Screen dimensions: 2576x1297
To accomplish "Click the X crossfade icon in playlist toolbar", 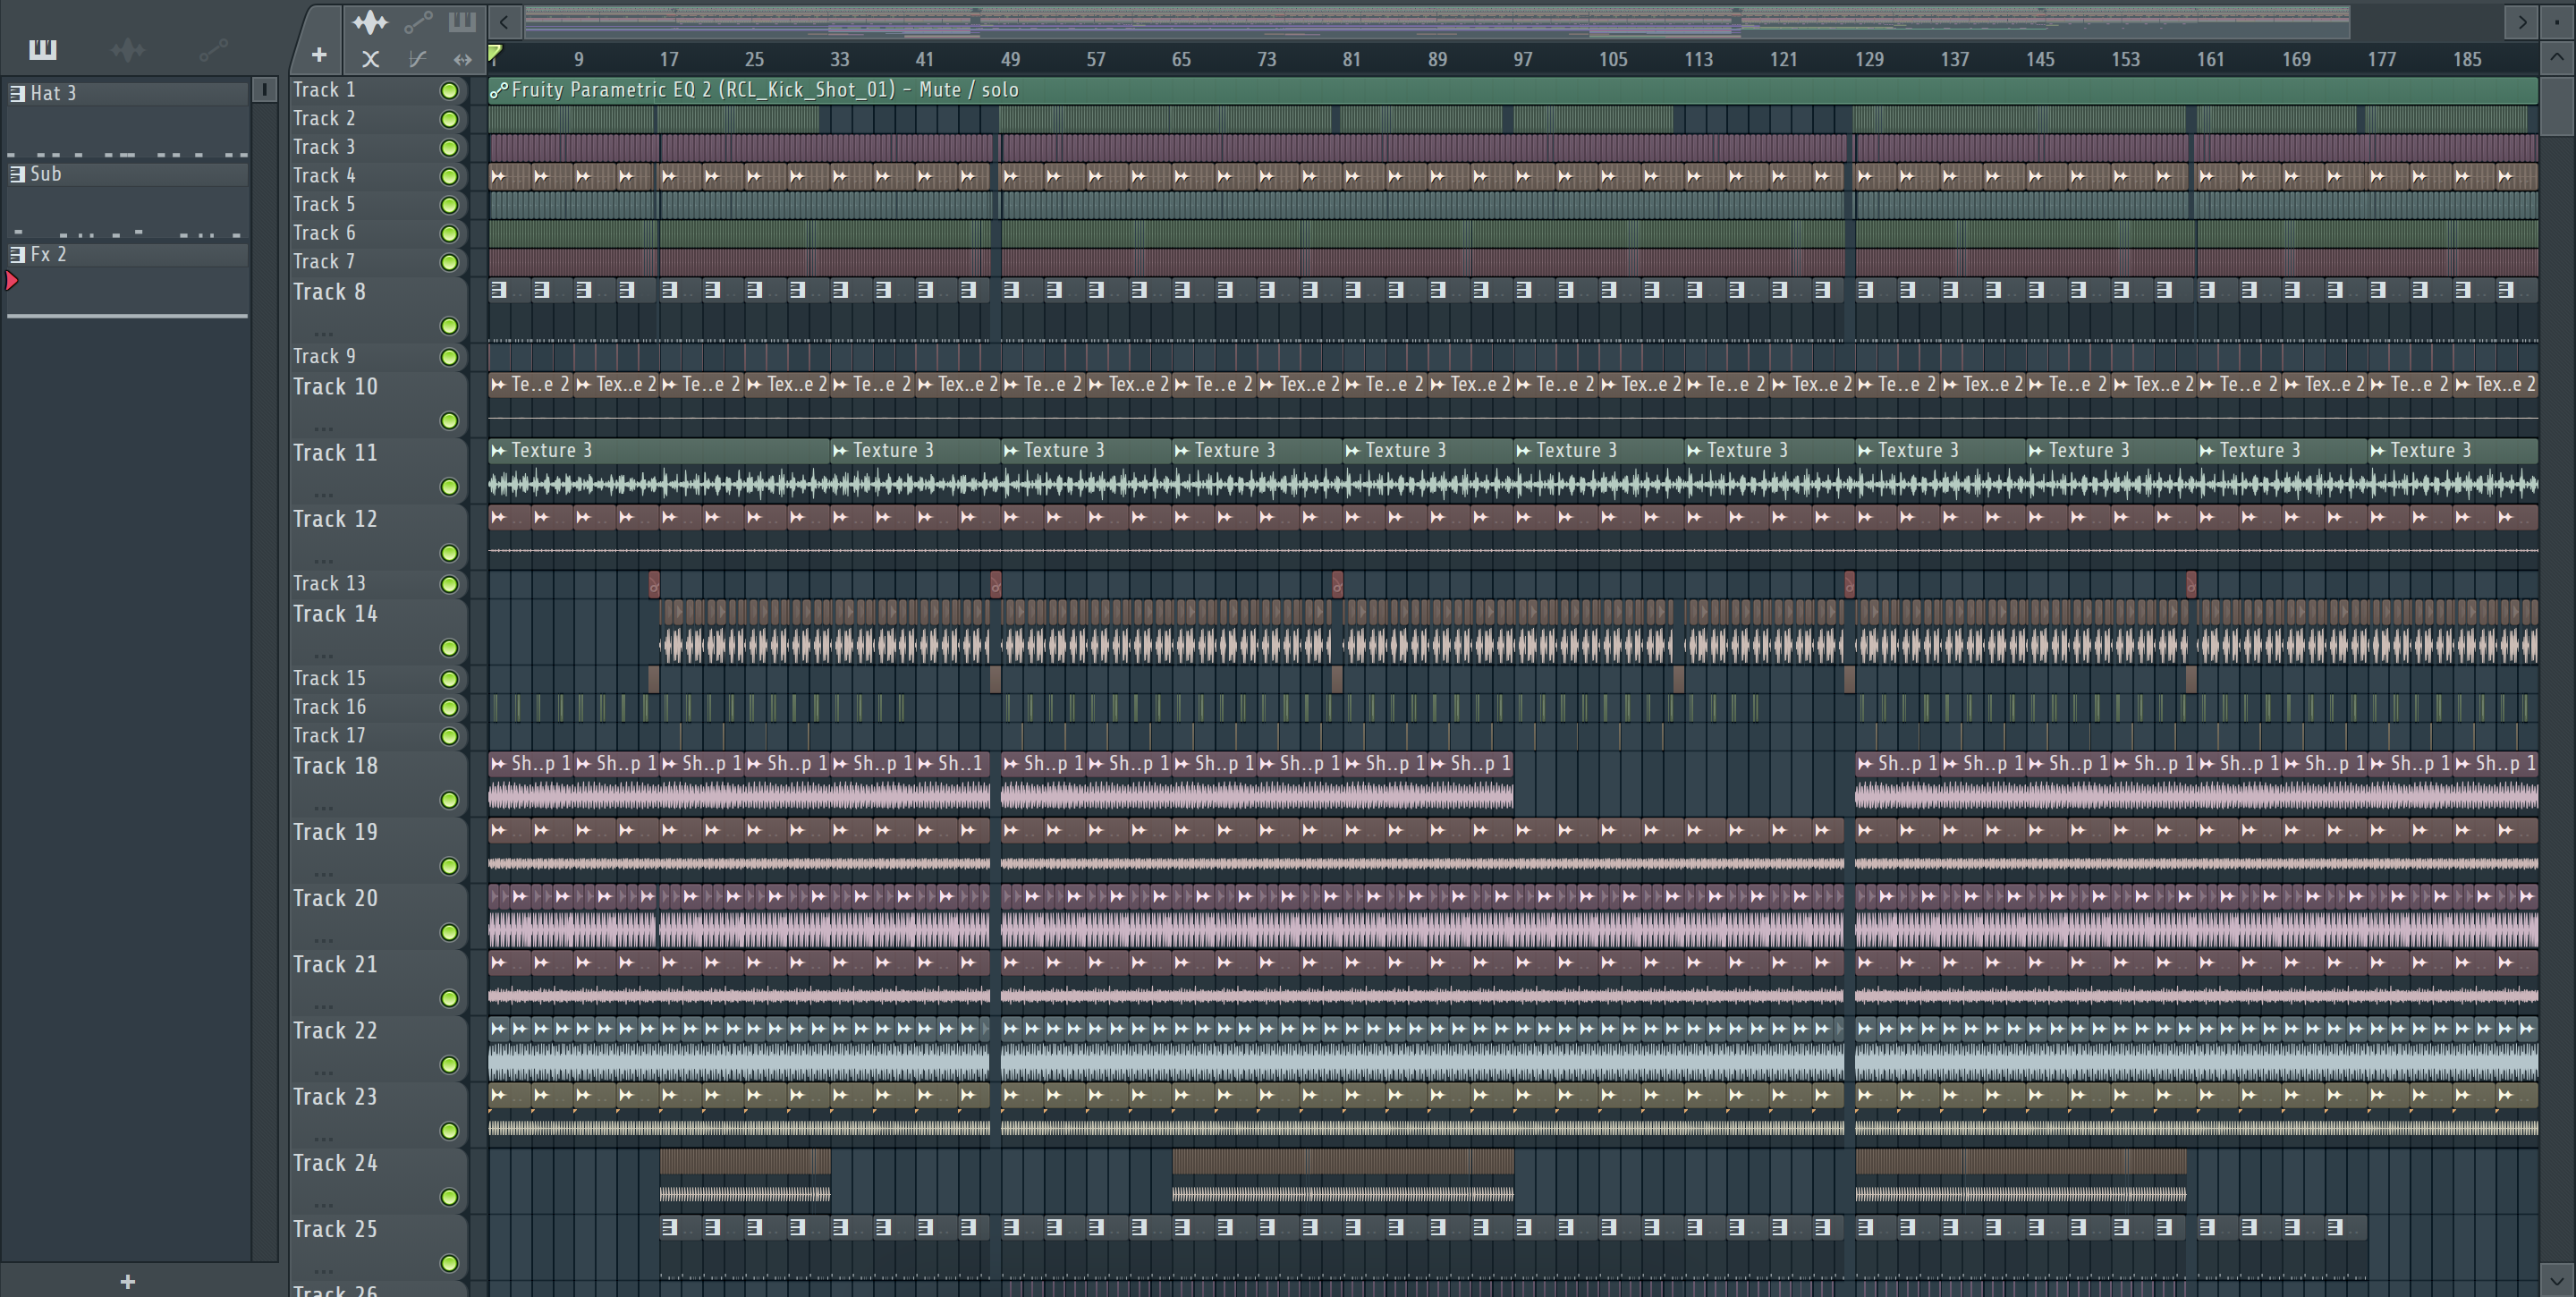I will (x=370, y=59).
